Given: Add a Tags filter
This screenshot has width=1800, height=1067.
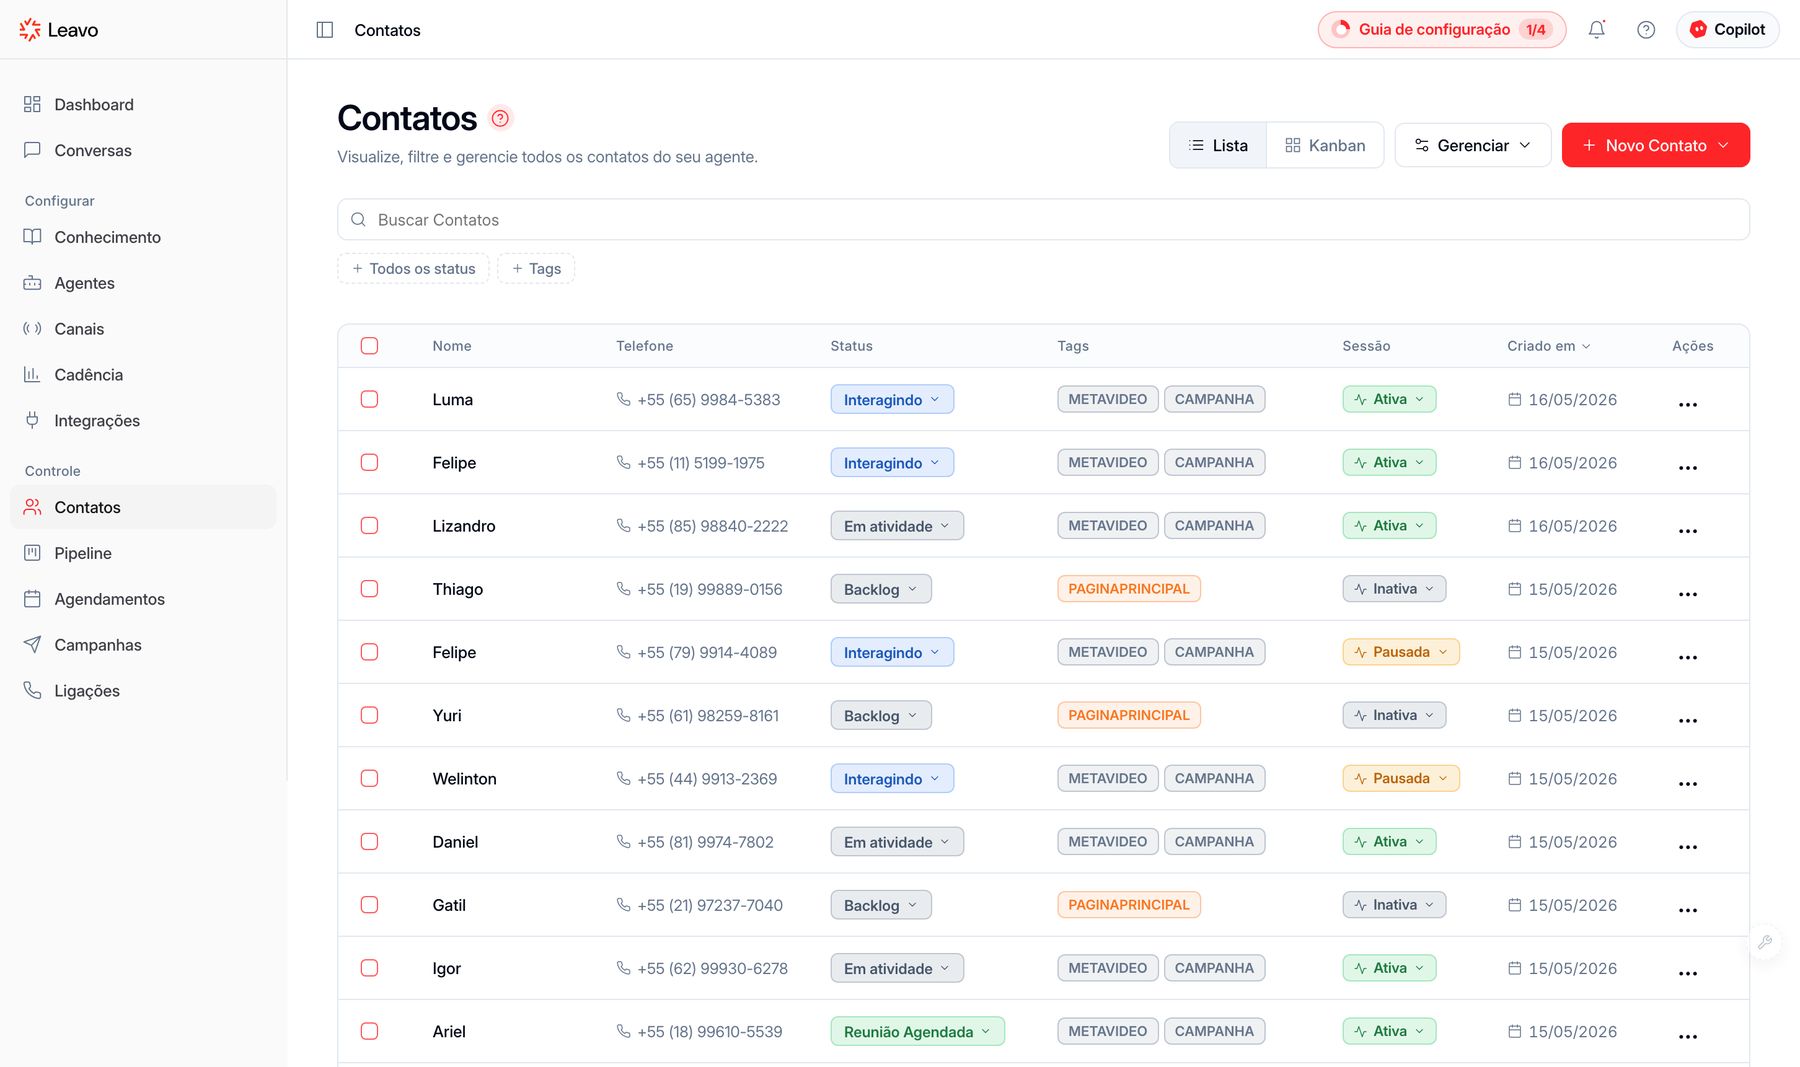Looking at the screenshot, I should (536, 269).
